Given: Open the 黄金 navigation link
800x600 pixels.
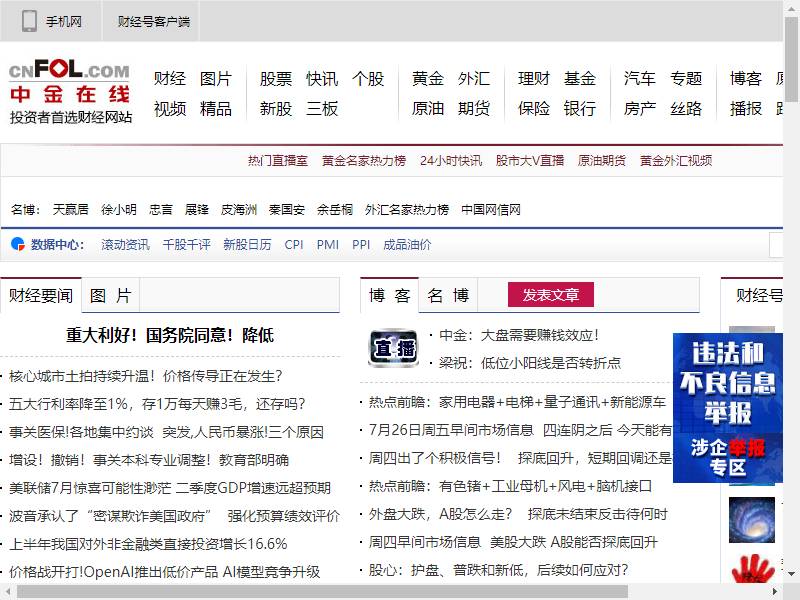Looking at the screenshot, I should click(x=428, y=79).
